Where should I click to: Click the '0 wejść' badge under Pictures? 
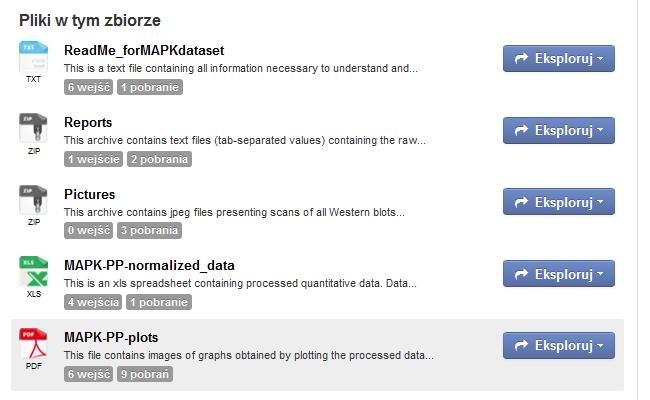point(88,230)
